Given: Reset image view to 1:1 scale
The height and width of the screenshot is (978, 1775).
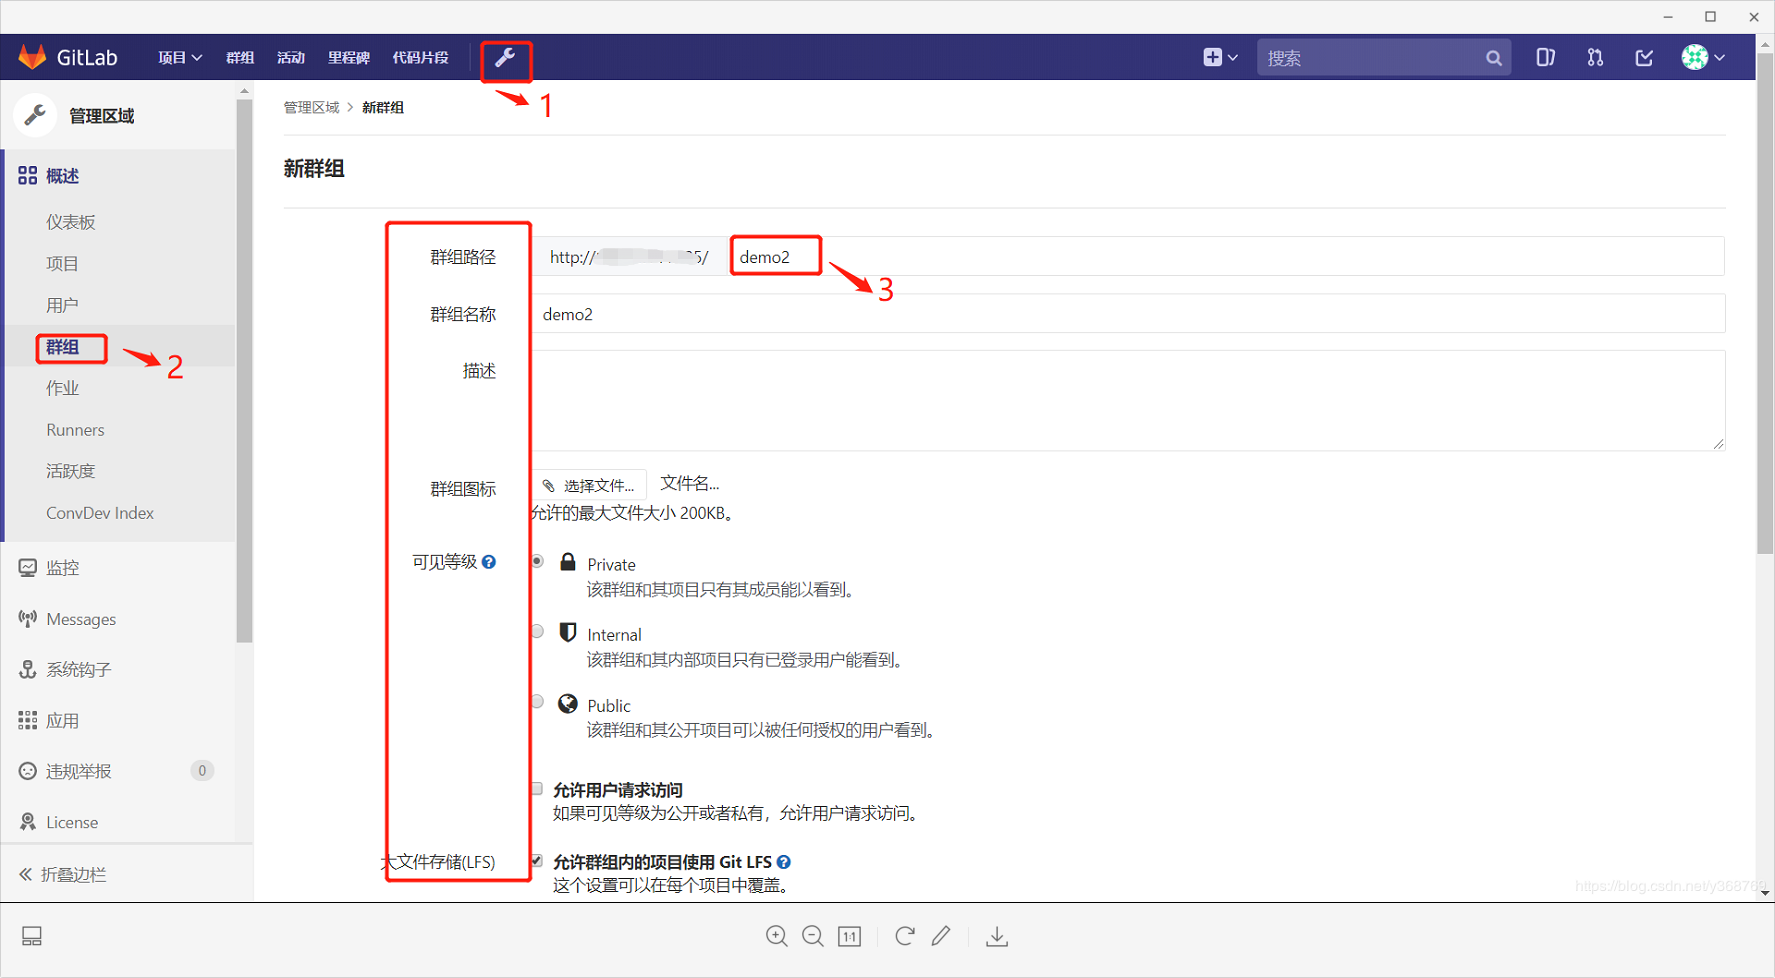Looking at the screenshot, I should pyautogui.click(x=849, y=936).
